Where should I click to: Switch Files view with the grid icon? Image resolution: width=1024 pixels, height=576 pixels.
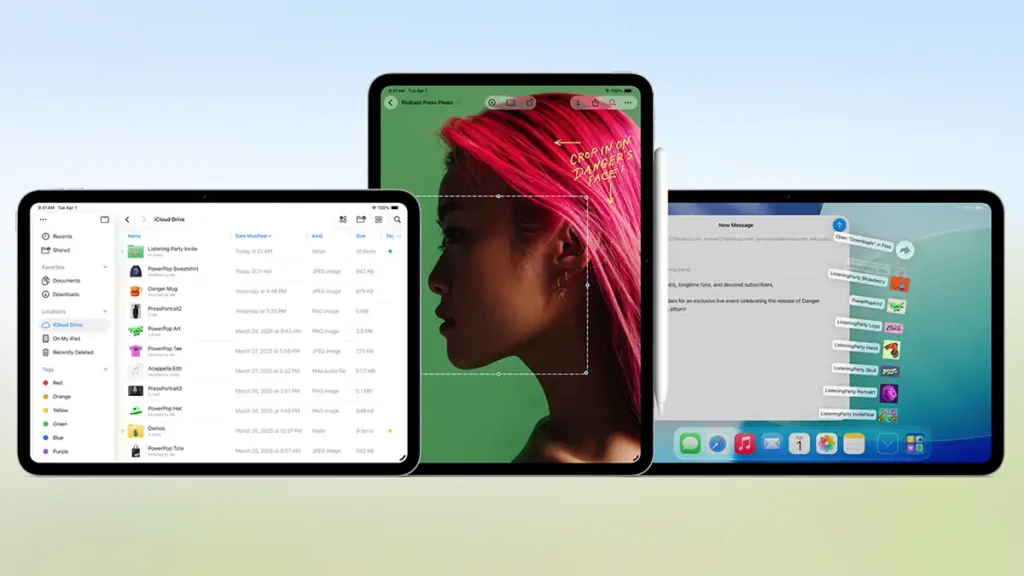point(378,219)
